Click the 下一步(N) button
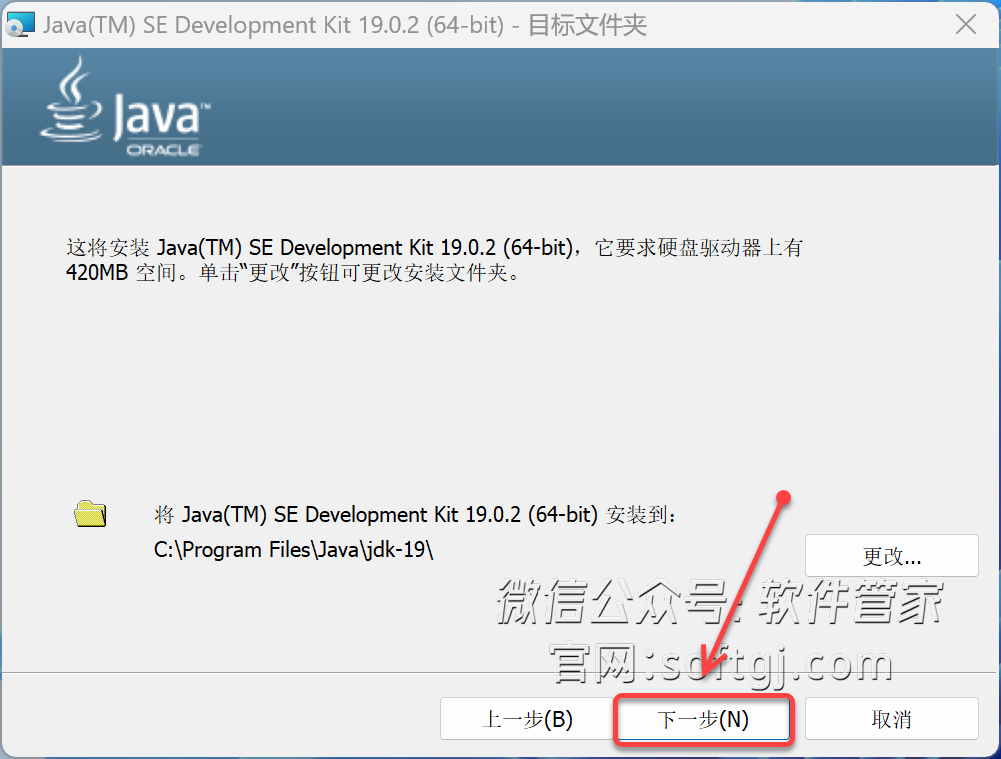This screenshot has height=759, width=1001. point(703,719)
